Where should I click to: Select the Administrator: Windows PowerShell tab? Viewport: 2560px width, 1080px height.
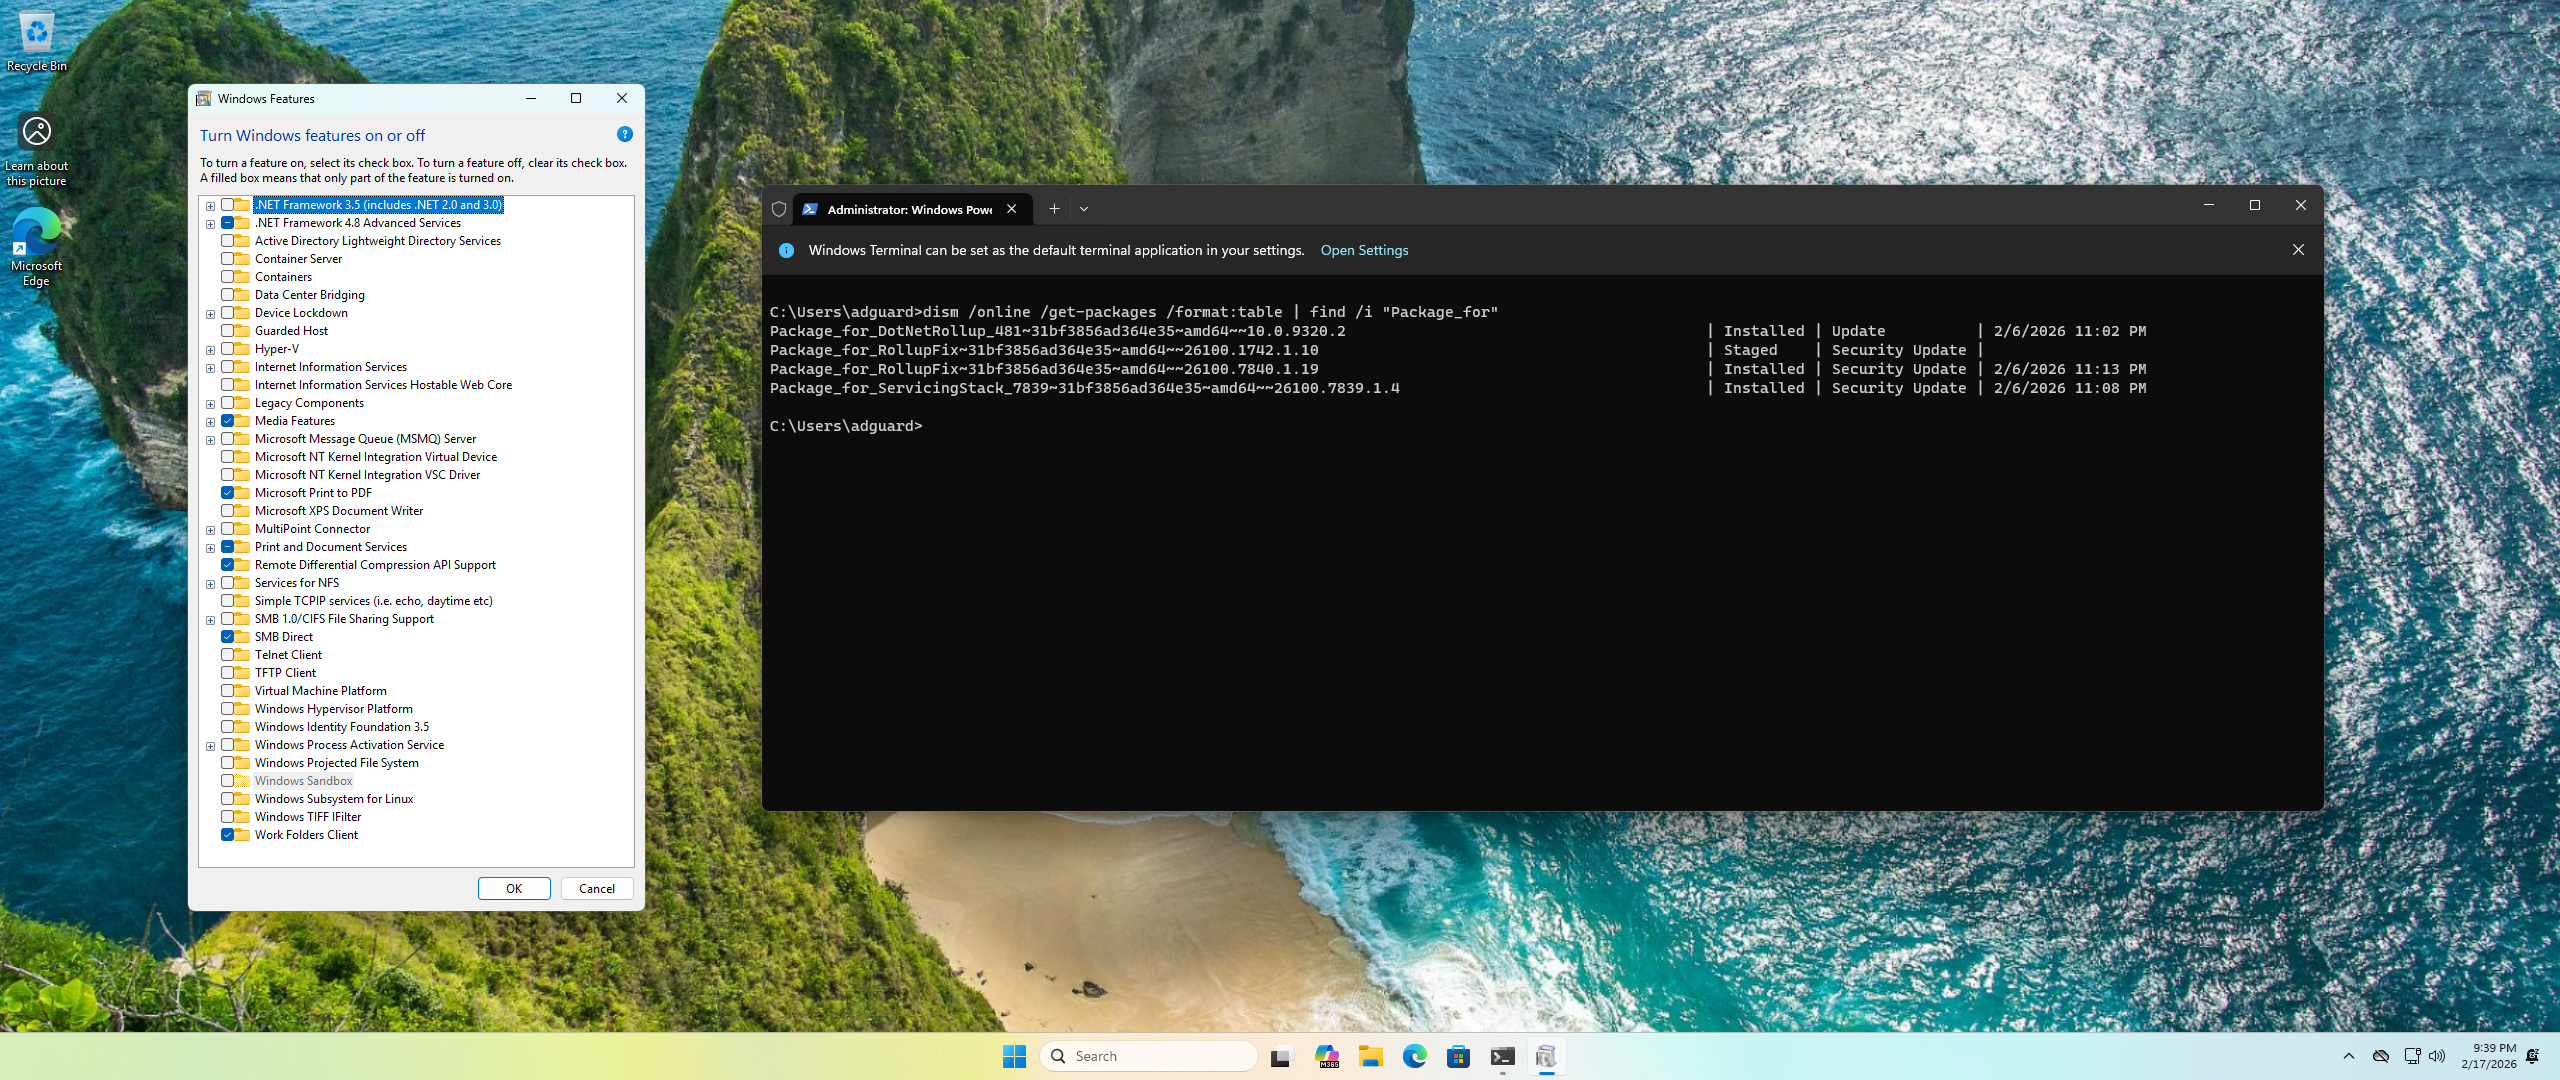tap(908, 209)
